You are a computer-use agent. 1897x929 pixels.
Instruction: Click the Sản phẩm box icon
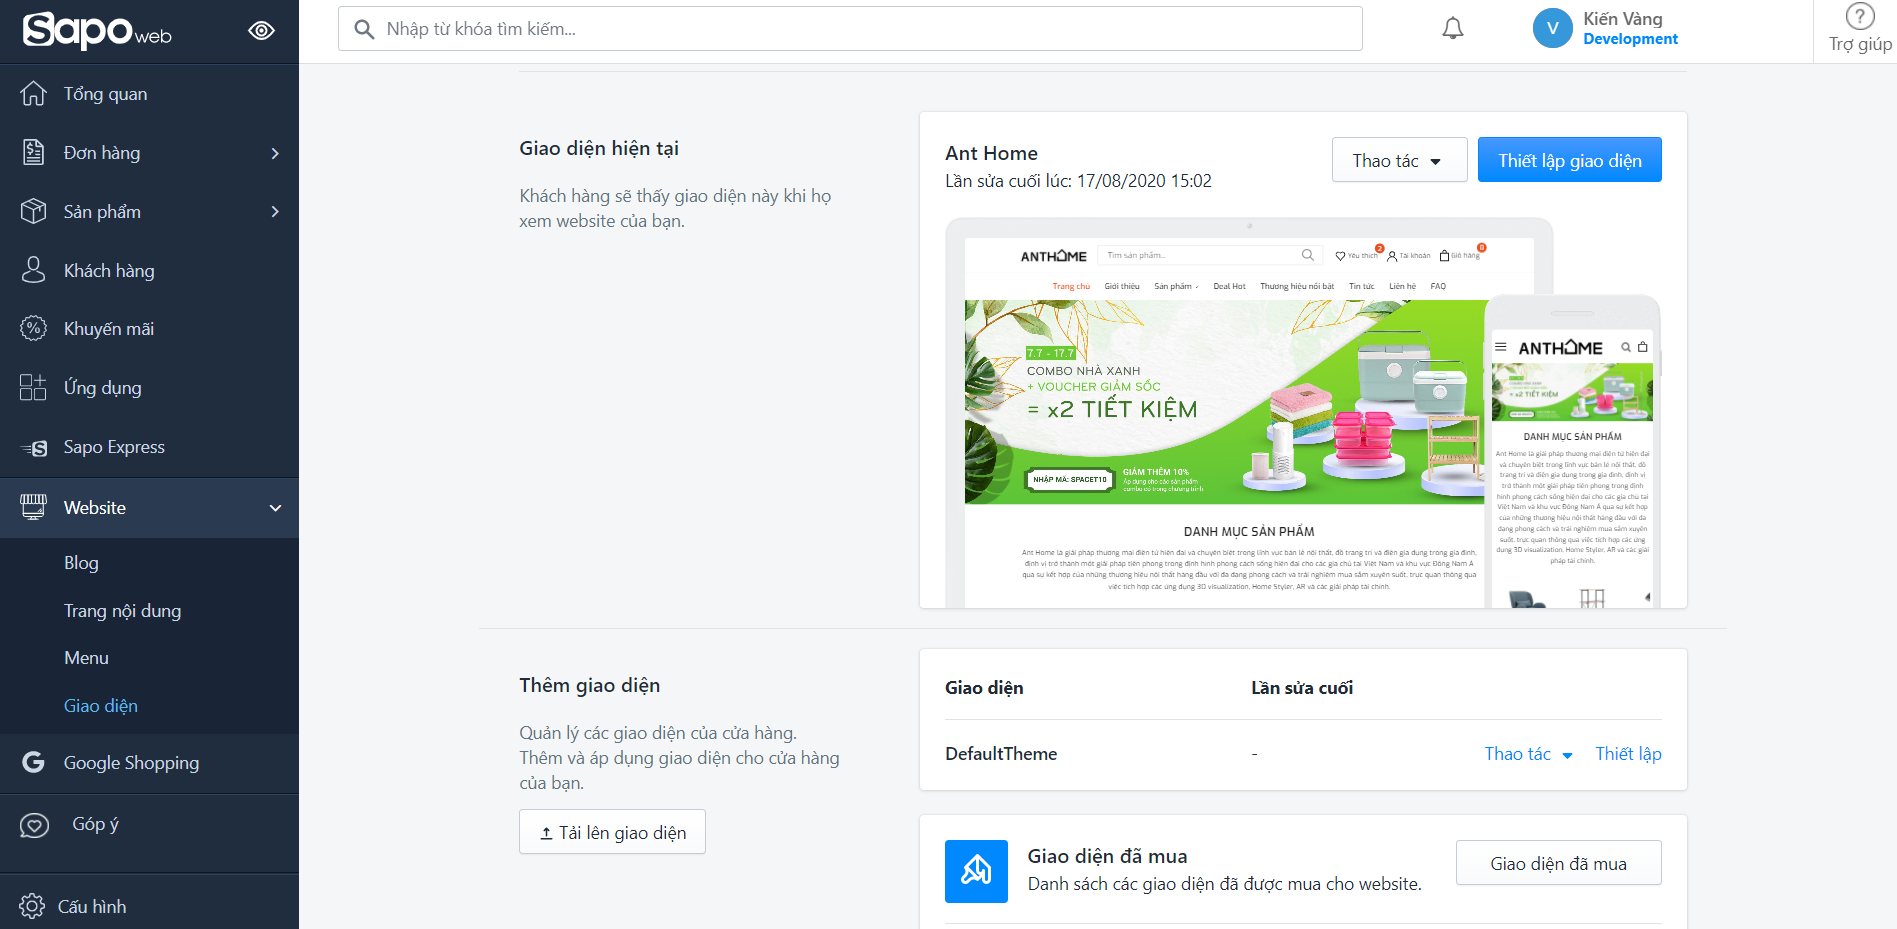33,211
